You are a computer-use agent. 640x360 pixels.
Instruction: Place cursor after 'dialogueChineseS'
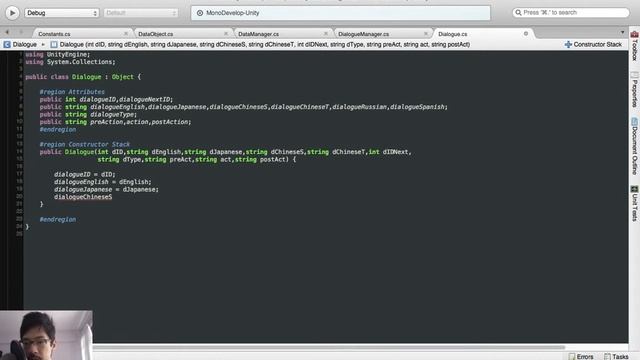tap(112, 197)
